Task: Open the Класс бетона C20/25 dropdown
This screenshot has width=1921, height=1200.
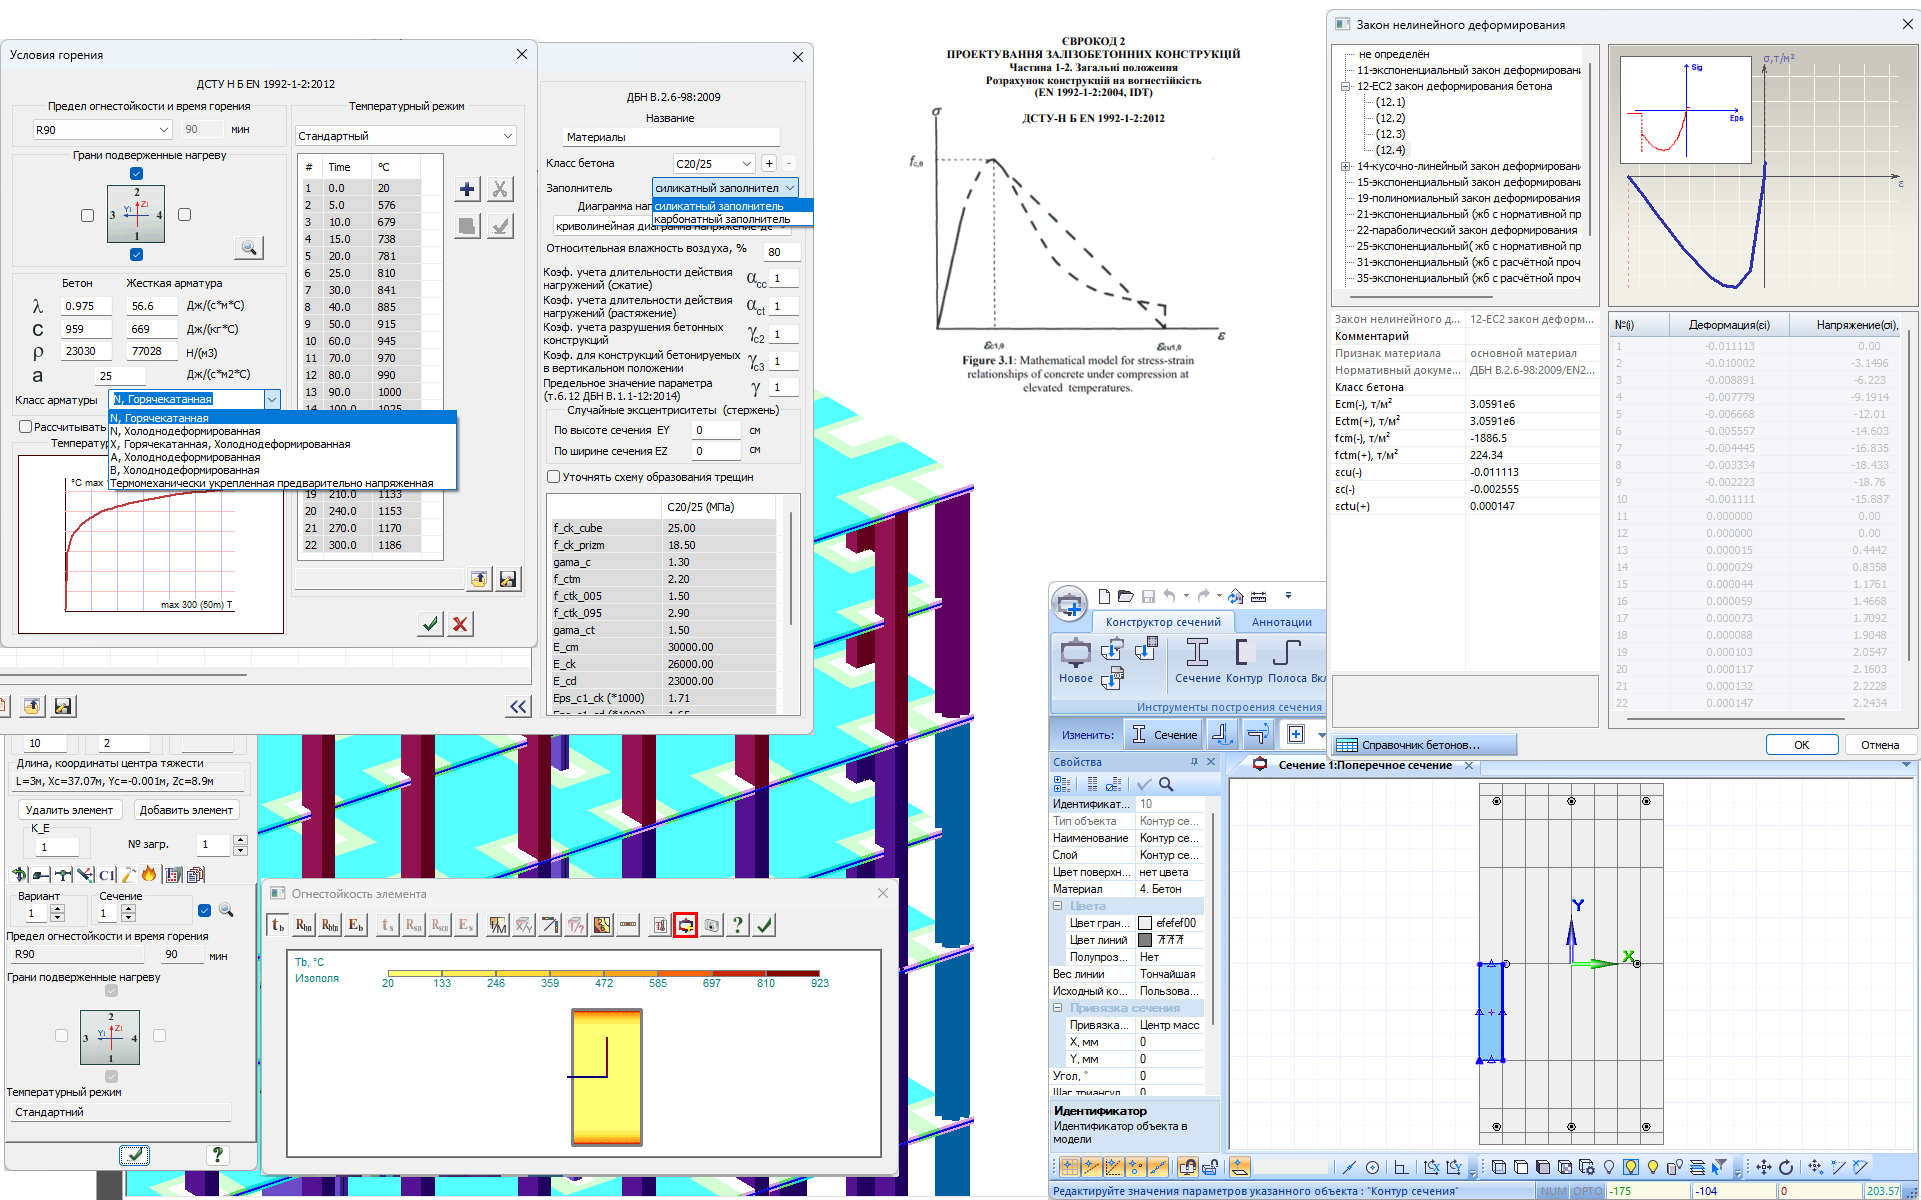Action: (x=746, y=164)
